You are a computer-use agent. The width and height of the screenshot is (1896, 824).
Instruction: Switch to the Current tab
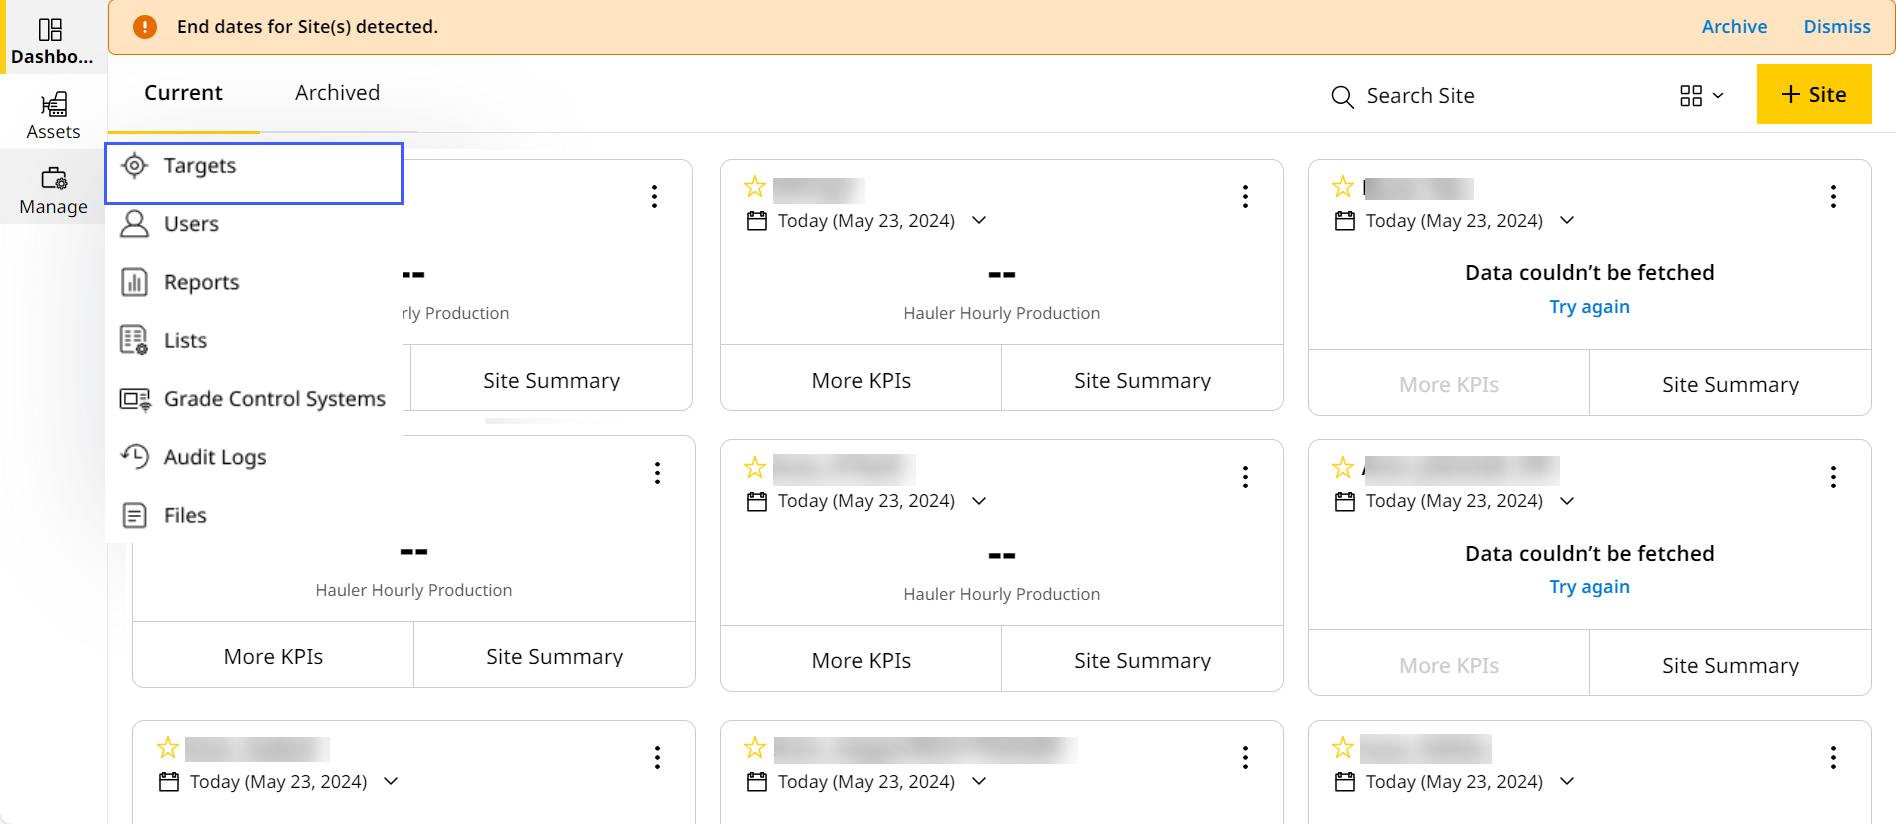pos(183,93)
